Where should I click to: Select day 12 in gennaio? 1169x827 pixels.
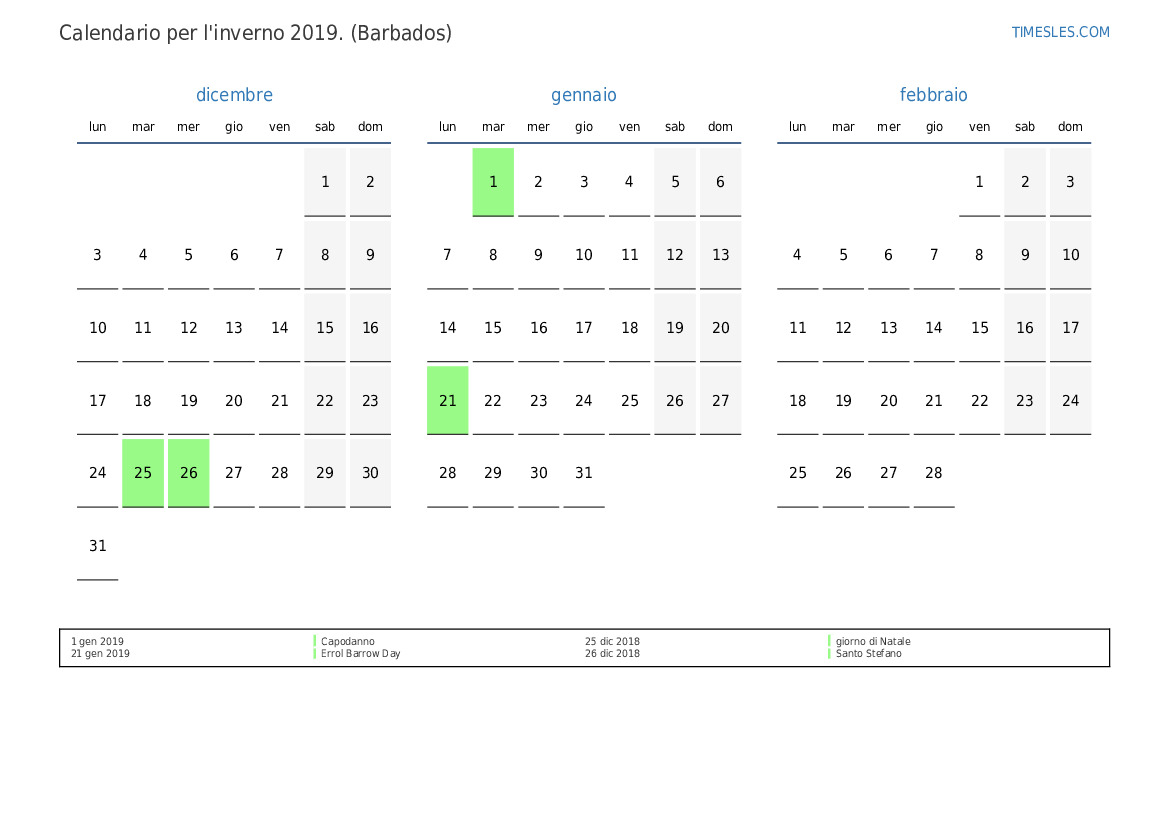[x=675, y=255]
